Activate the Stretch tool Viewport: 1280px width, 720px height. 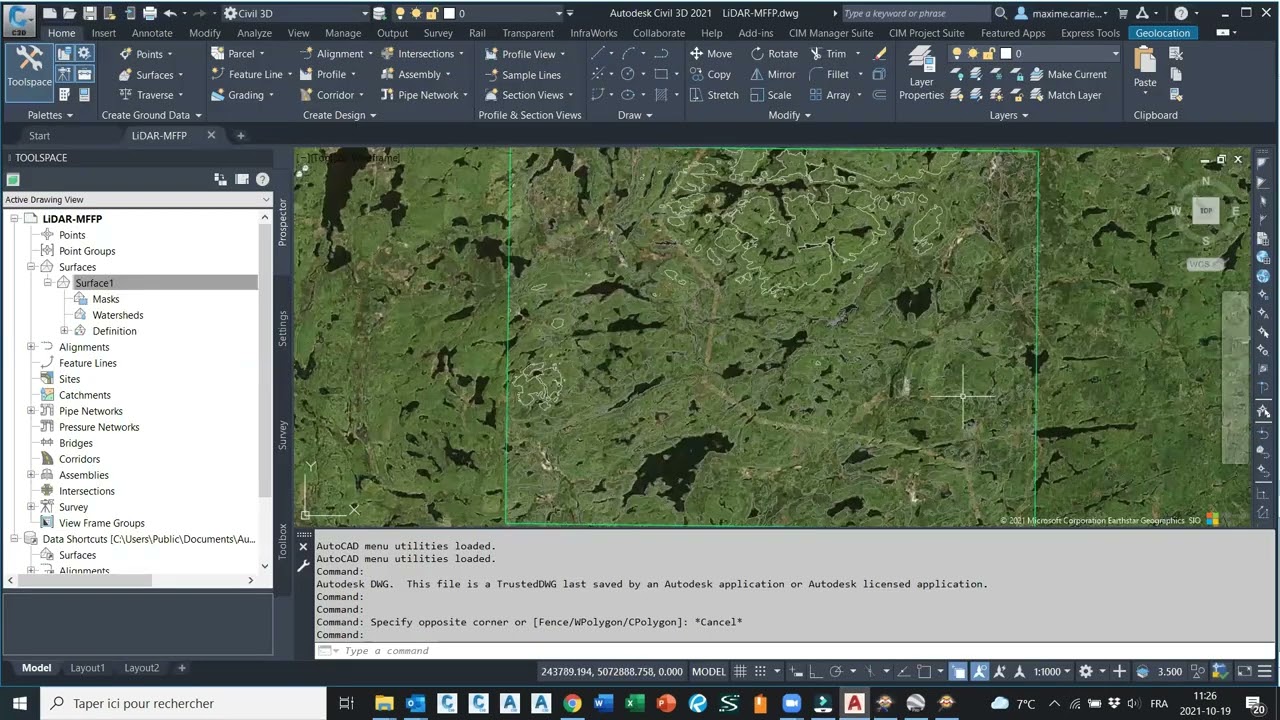tap(714, 95)
